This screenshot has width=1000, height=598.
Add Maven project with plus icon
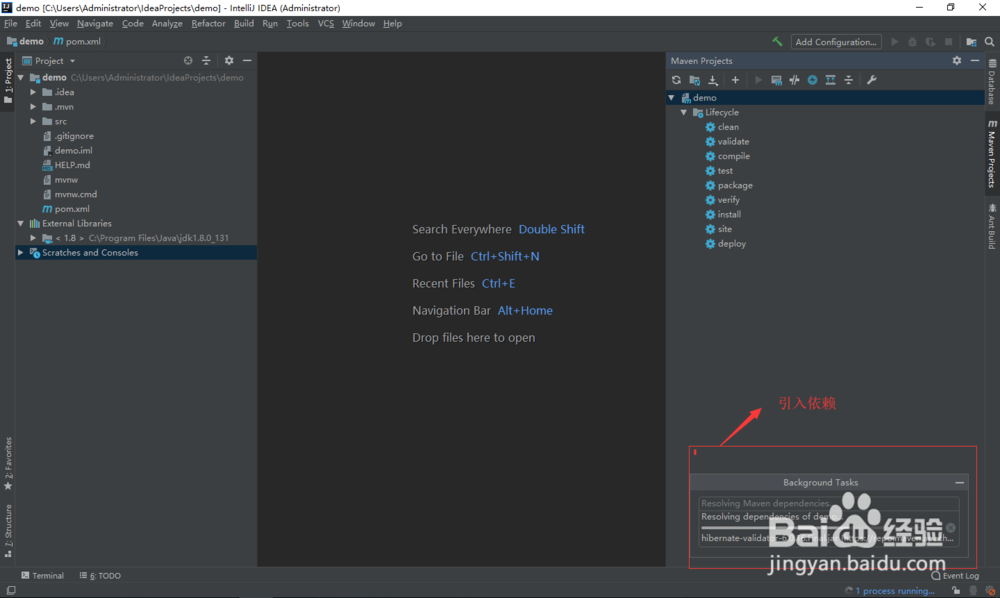point(735,80)
